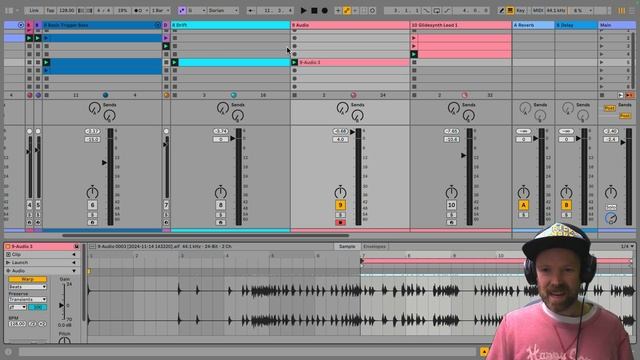
Task: Select the B Delay return track header
Action: [576, 25]
